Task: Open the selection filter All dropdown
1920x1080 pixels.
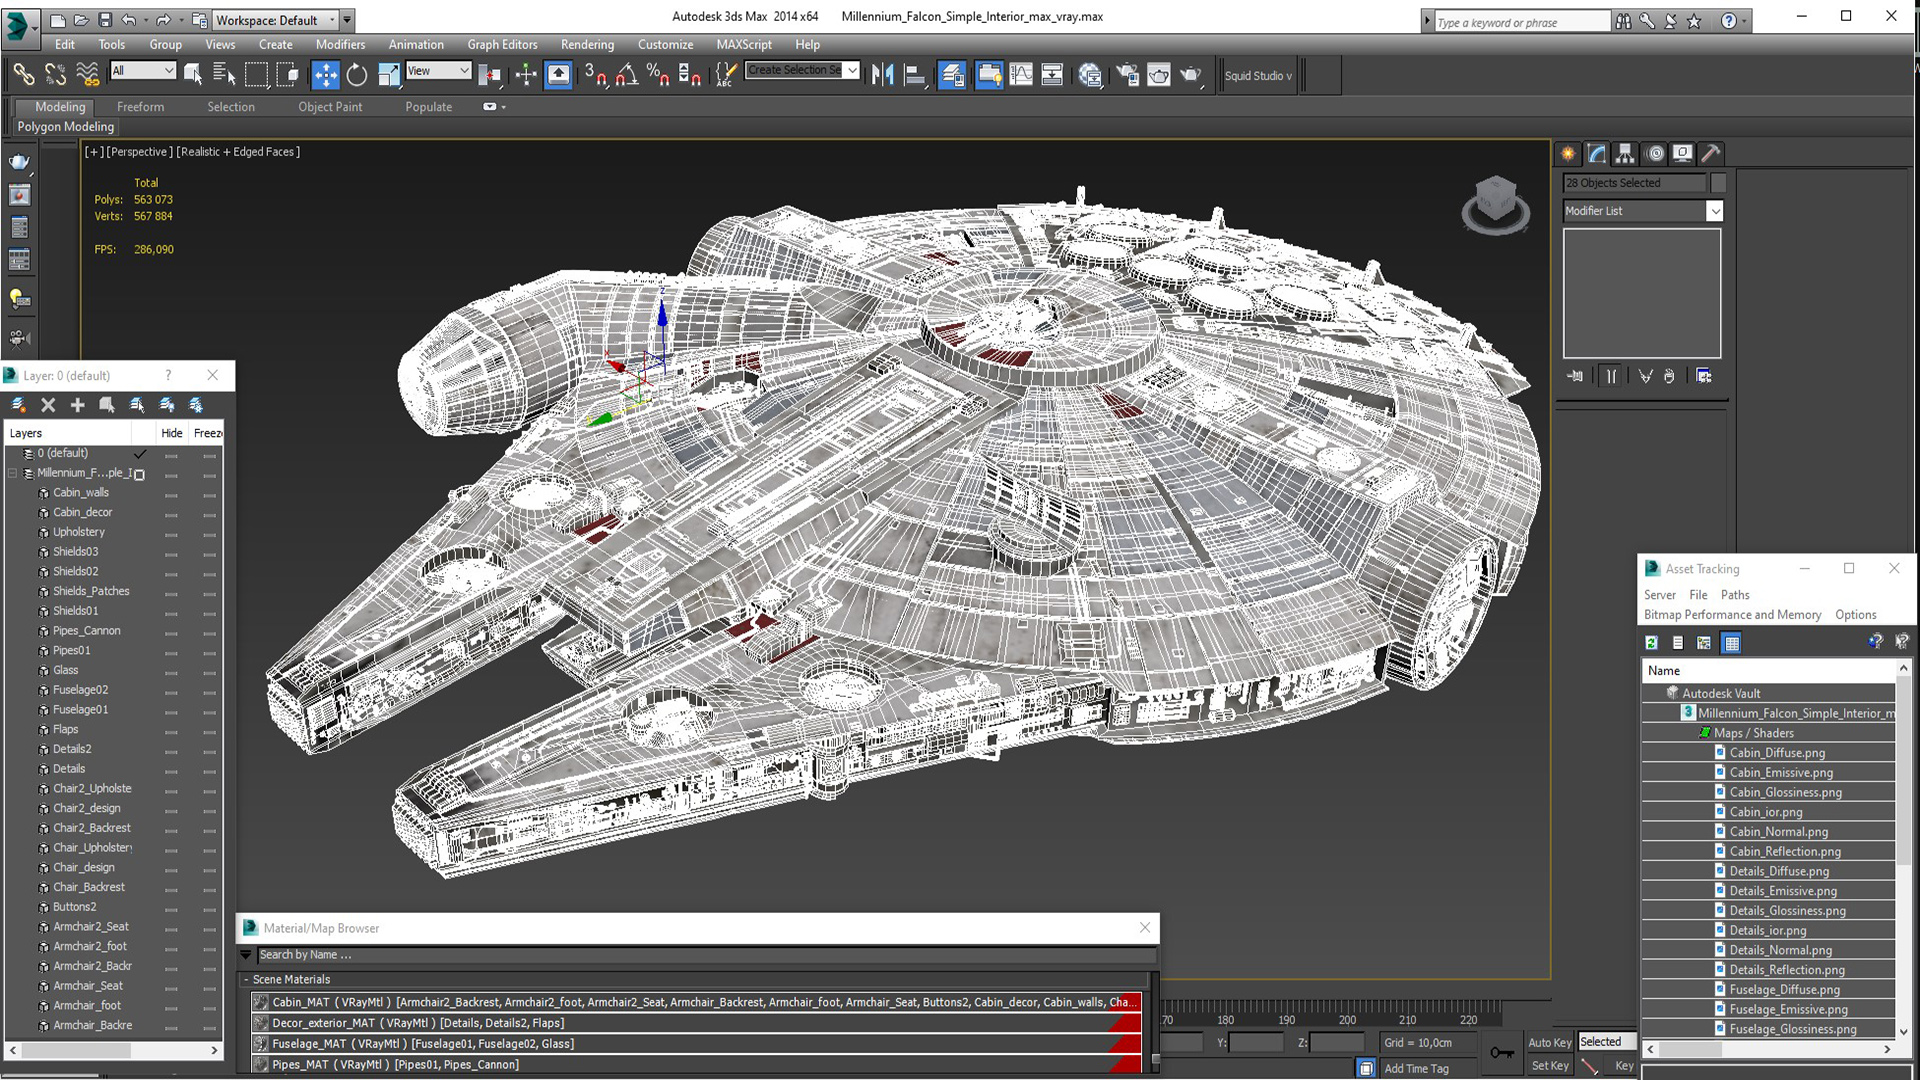Action: tap(143, 70)
